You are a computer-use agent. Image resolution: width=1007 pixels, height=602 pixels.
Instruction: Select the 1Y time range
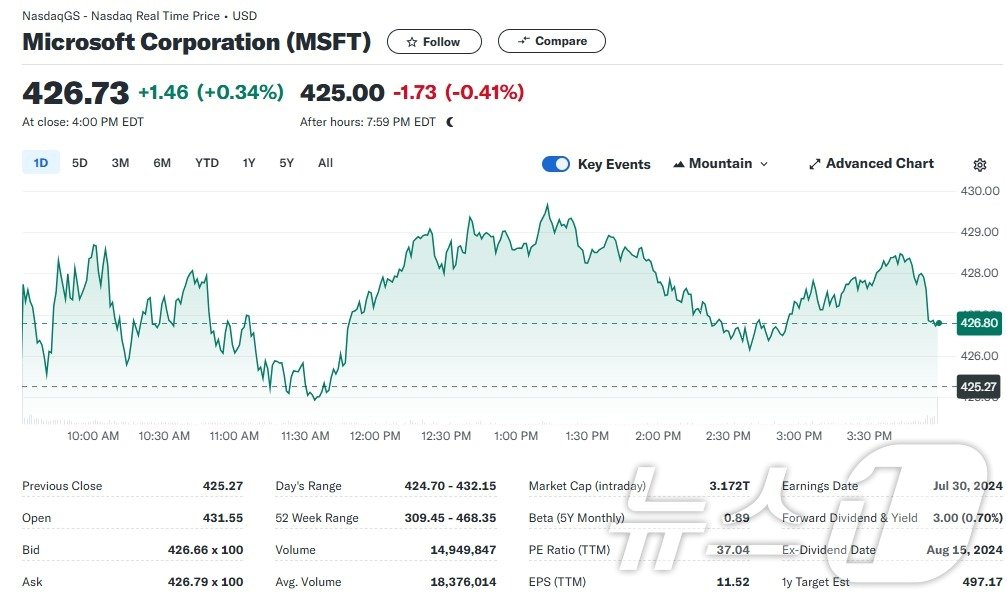click(249, 163)
